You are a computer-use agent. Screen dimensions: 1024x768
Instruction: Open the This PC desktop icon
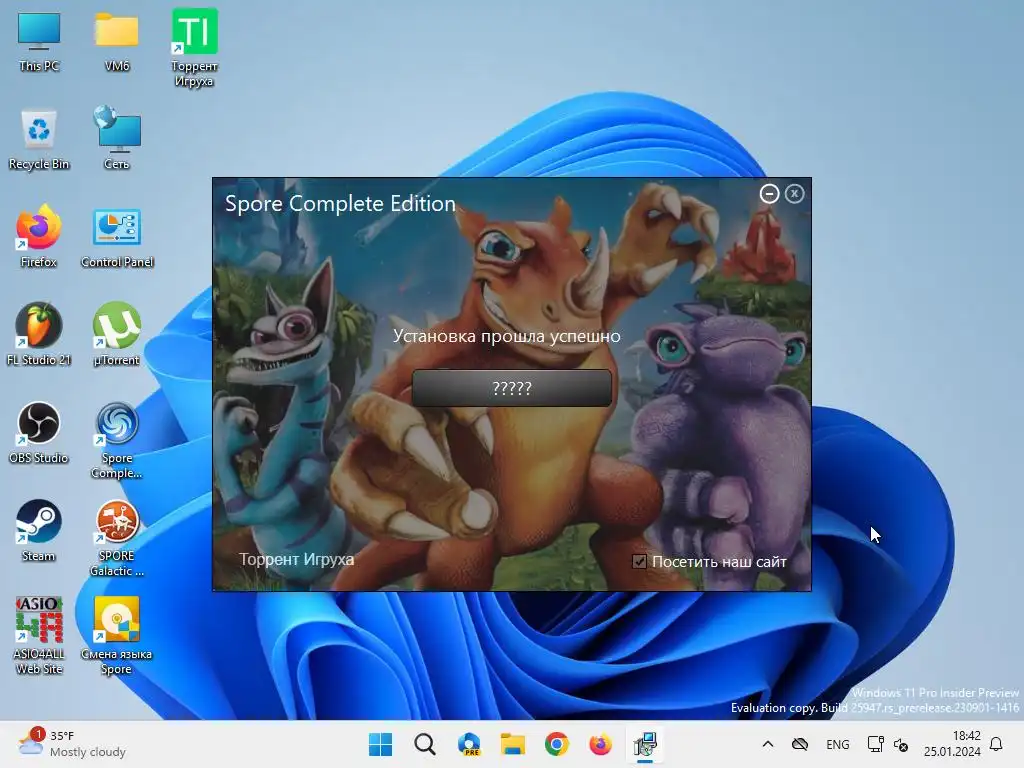pos(39,42)
